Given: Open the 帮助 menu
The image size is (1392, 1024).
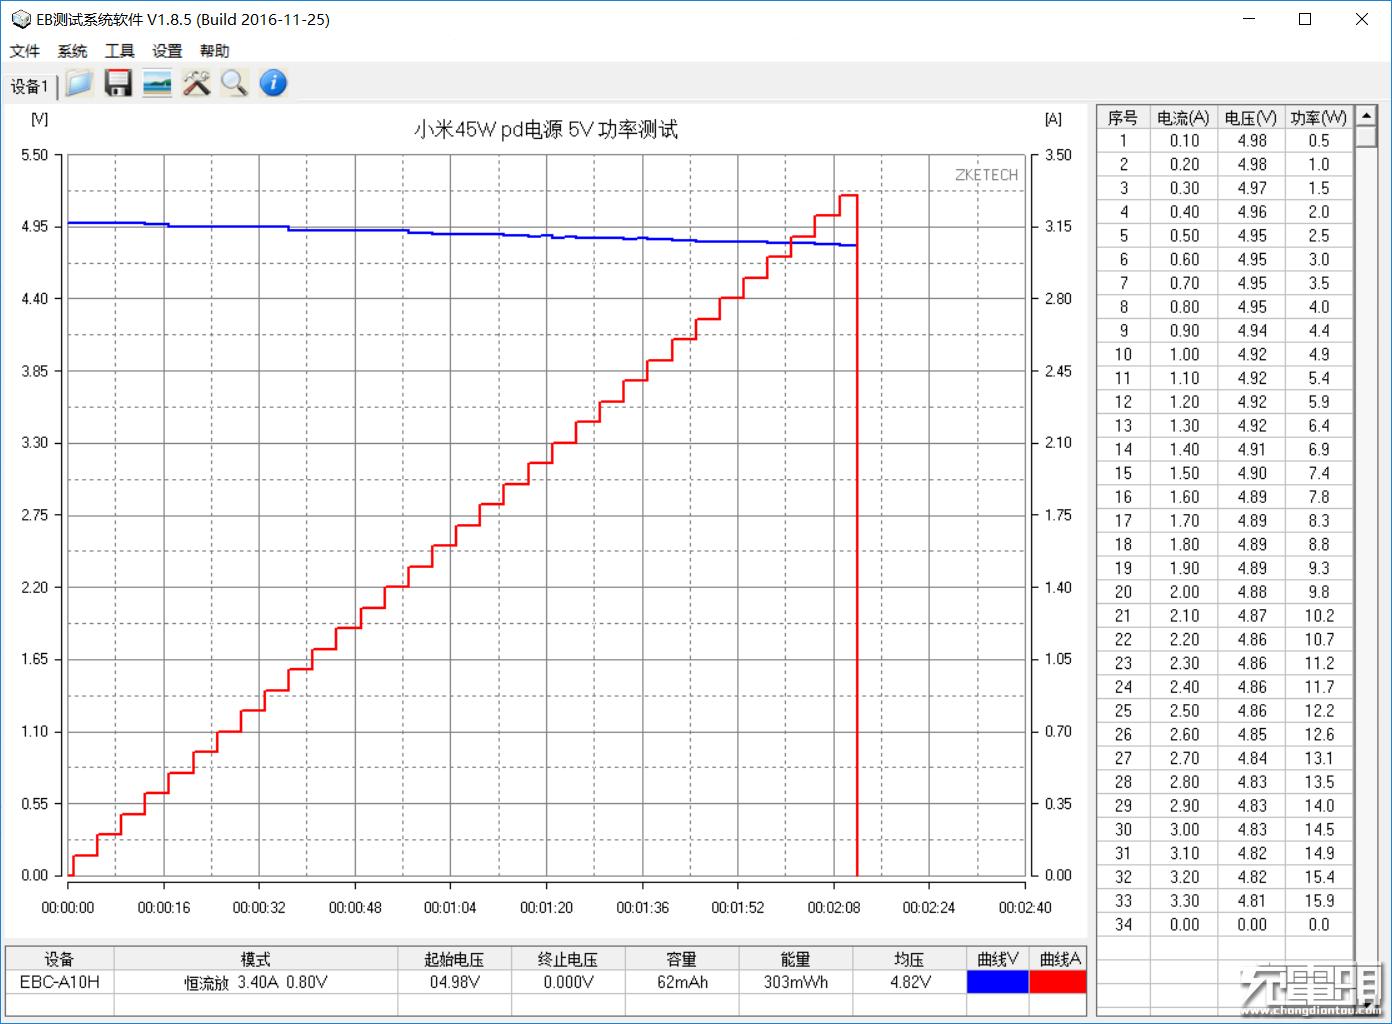Looking at the screenshot, I should 214,51.
